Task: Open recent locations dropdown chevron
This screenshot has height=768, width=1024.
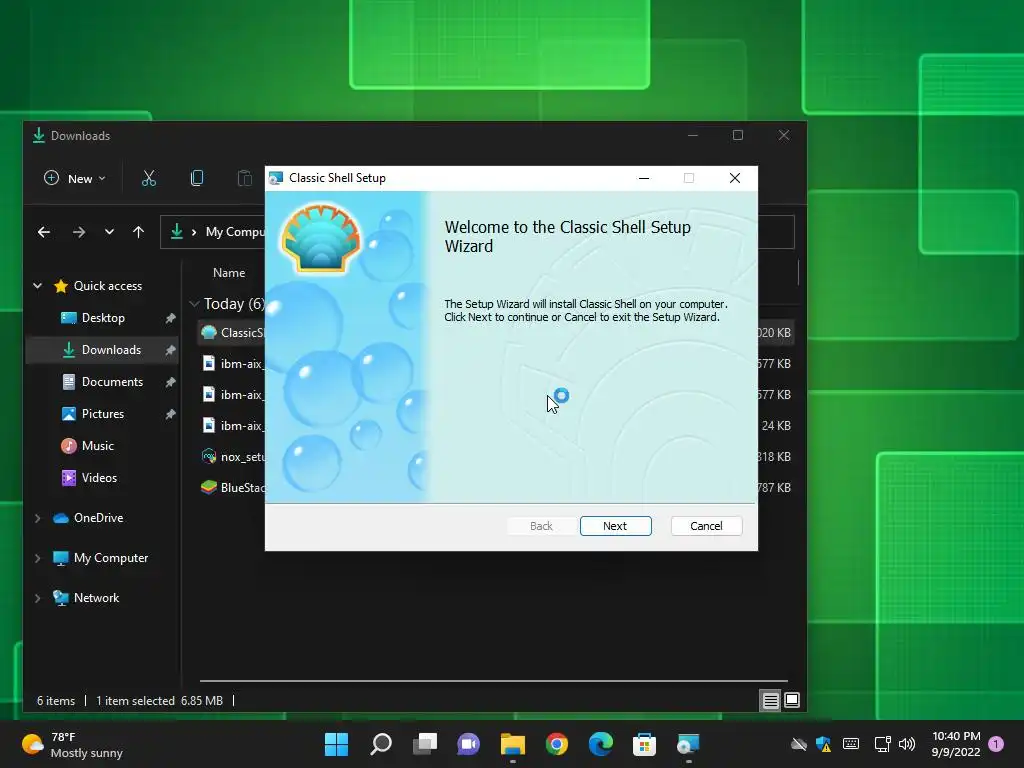Action: (109, 232)
